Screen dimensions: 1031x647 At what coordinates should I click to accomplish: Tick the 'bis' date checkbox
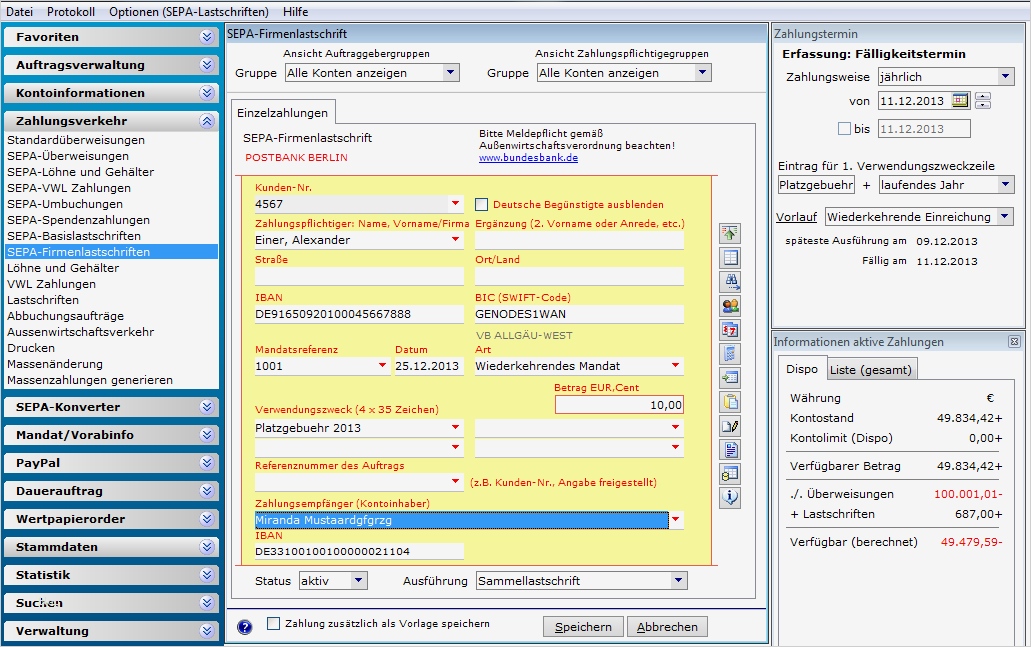click(x=844, y=129)
